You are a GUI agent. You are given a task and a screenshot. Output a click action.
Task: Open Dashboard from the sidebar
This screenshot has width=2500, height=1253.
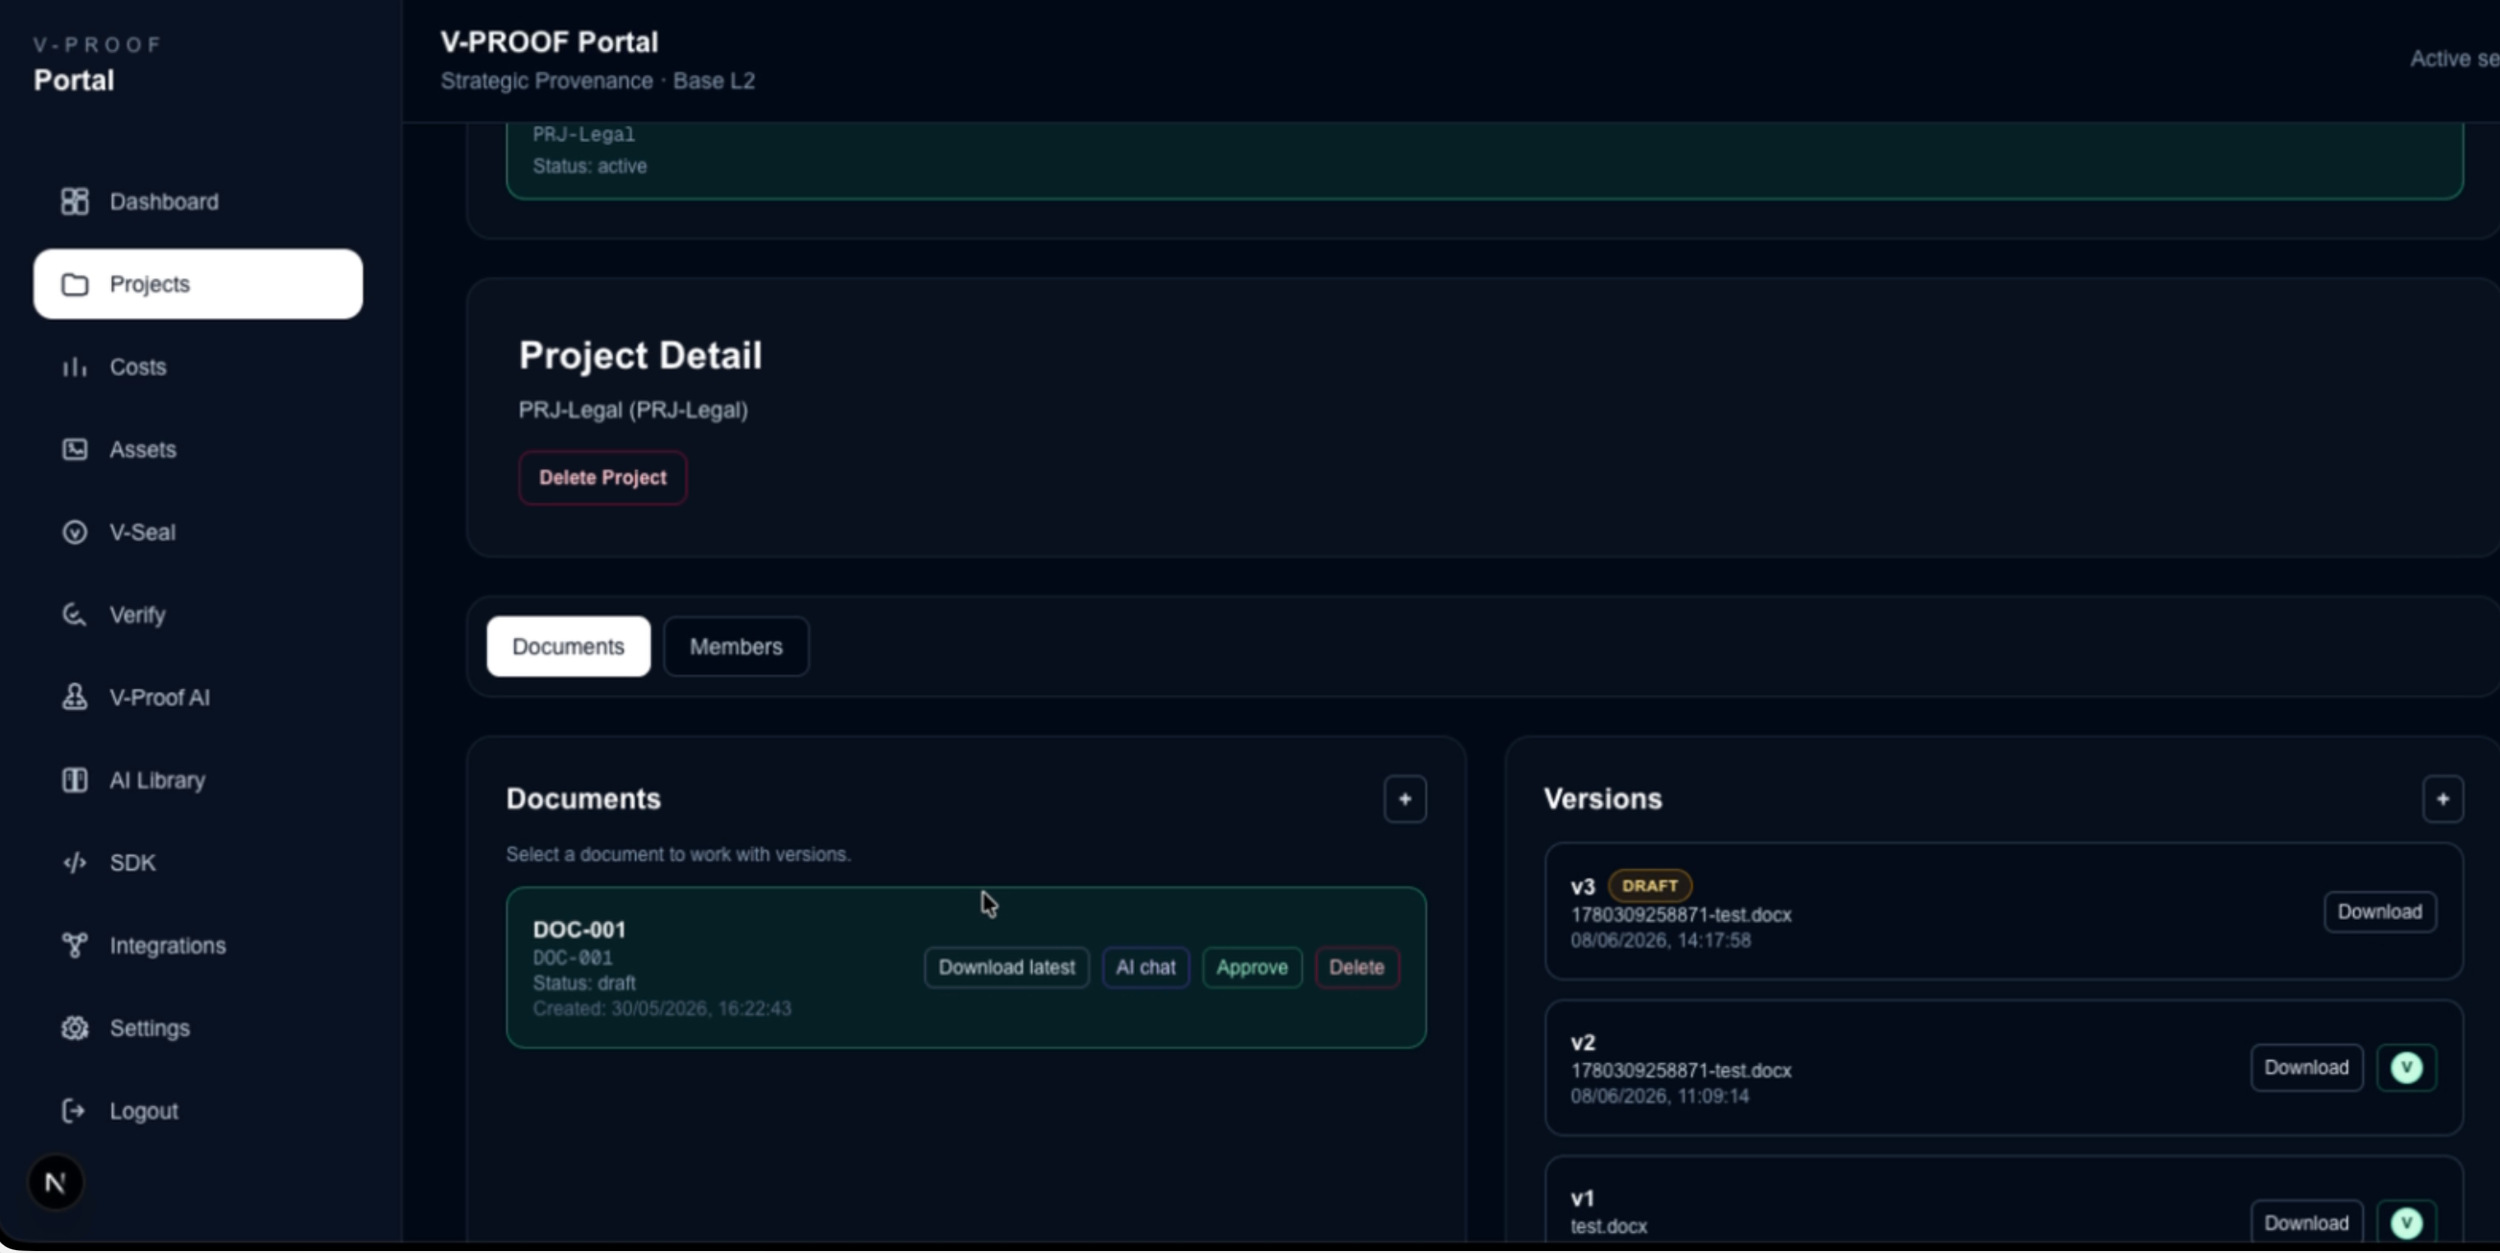pos(198,201)
